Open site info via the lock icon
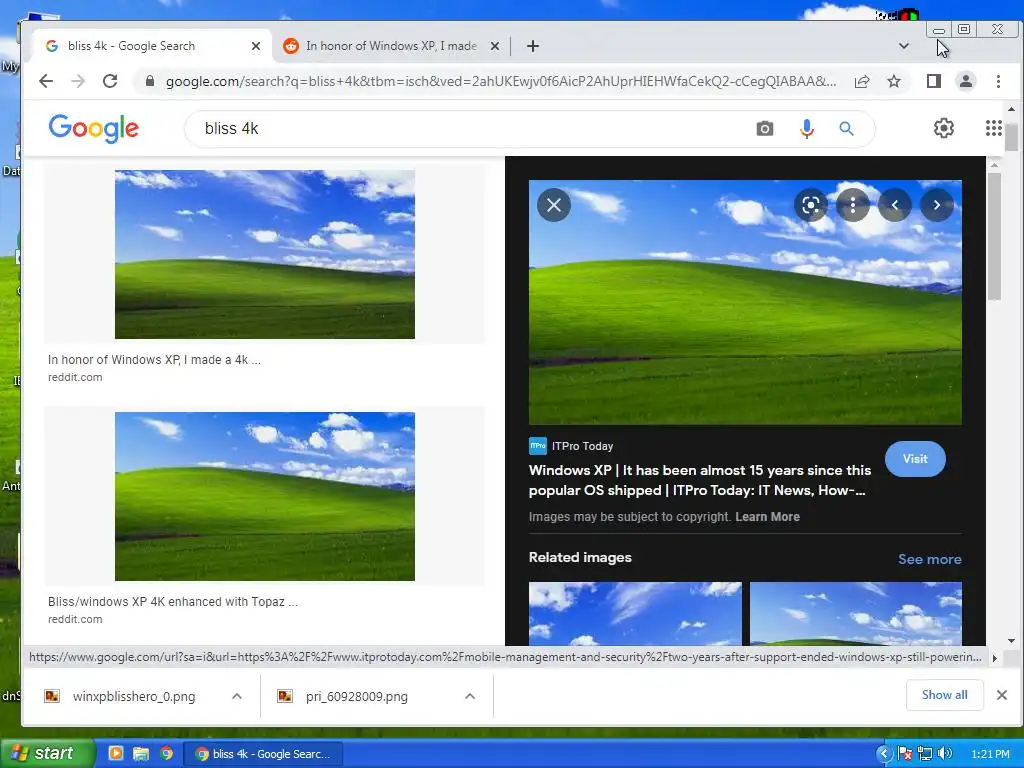The width and height of the screenshot is (1024, 768). click(x=150, y=81)
